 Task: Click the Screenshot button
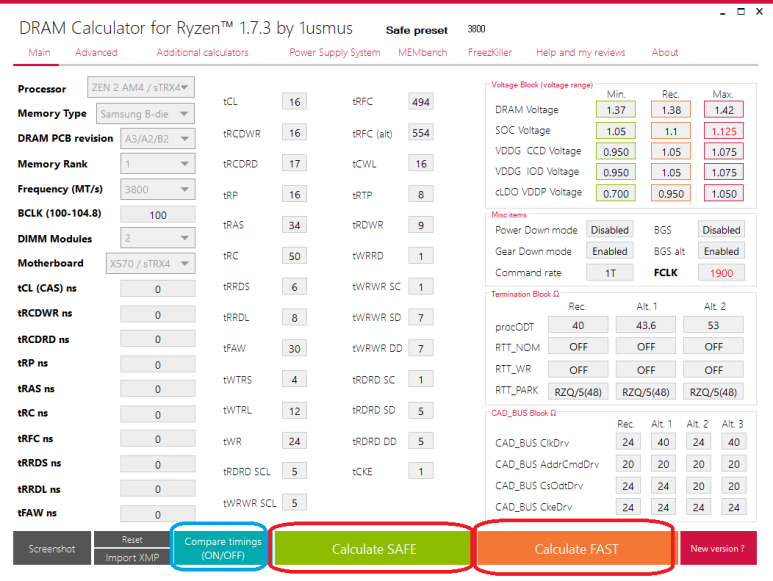pos(52,548)
